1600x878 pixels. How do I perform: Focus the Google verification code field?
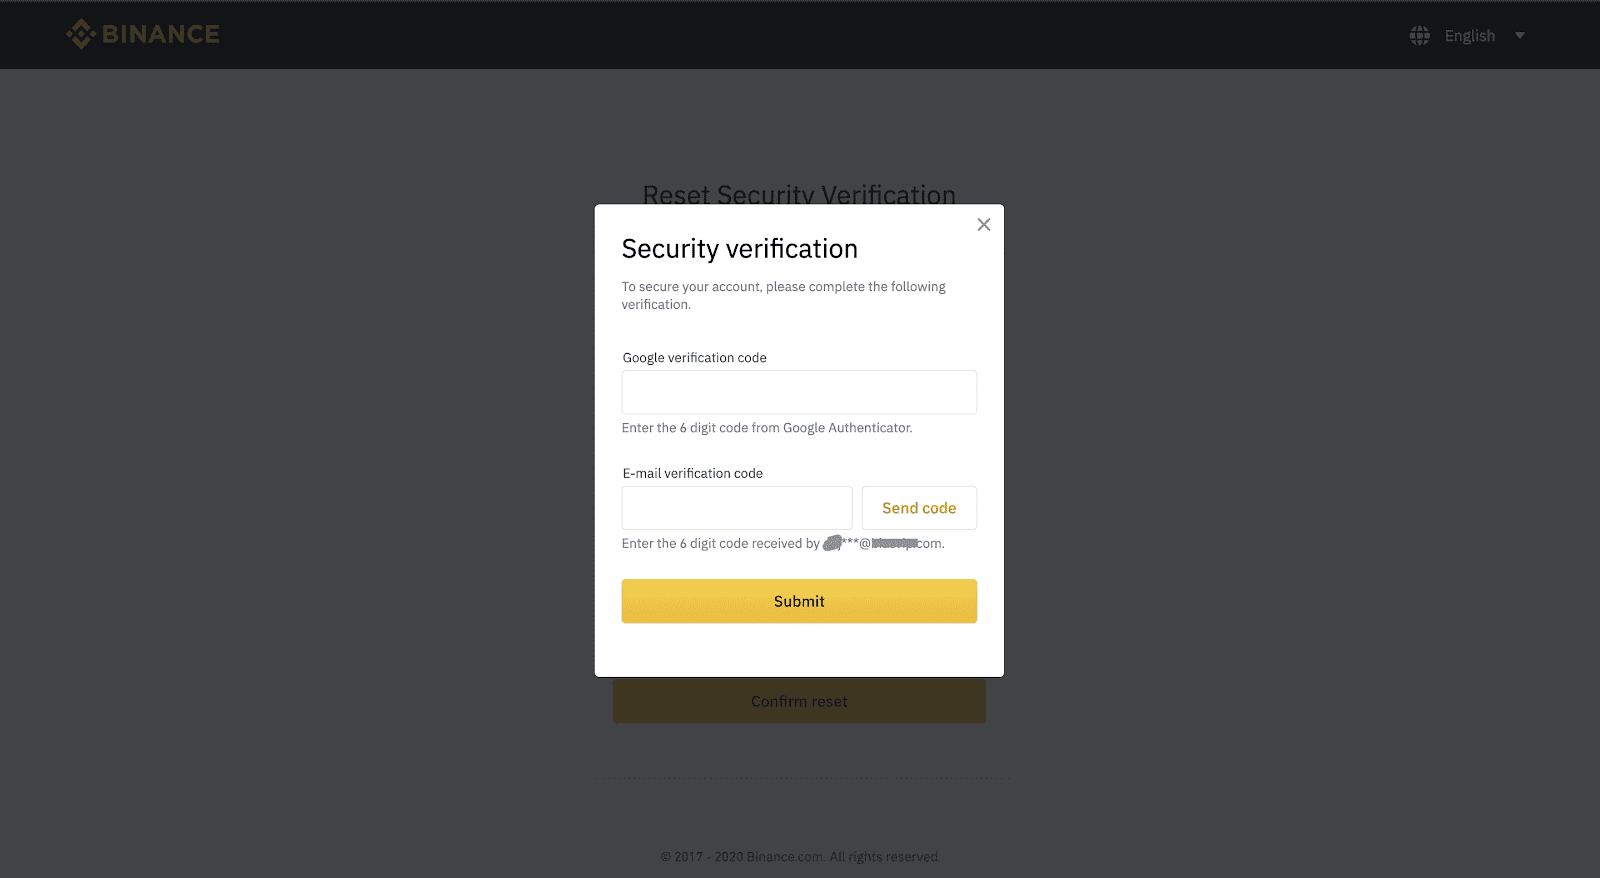point(799,392)
